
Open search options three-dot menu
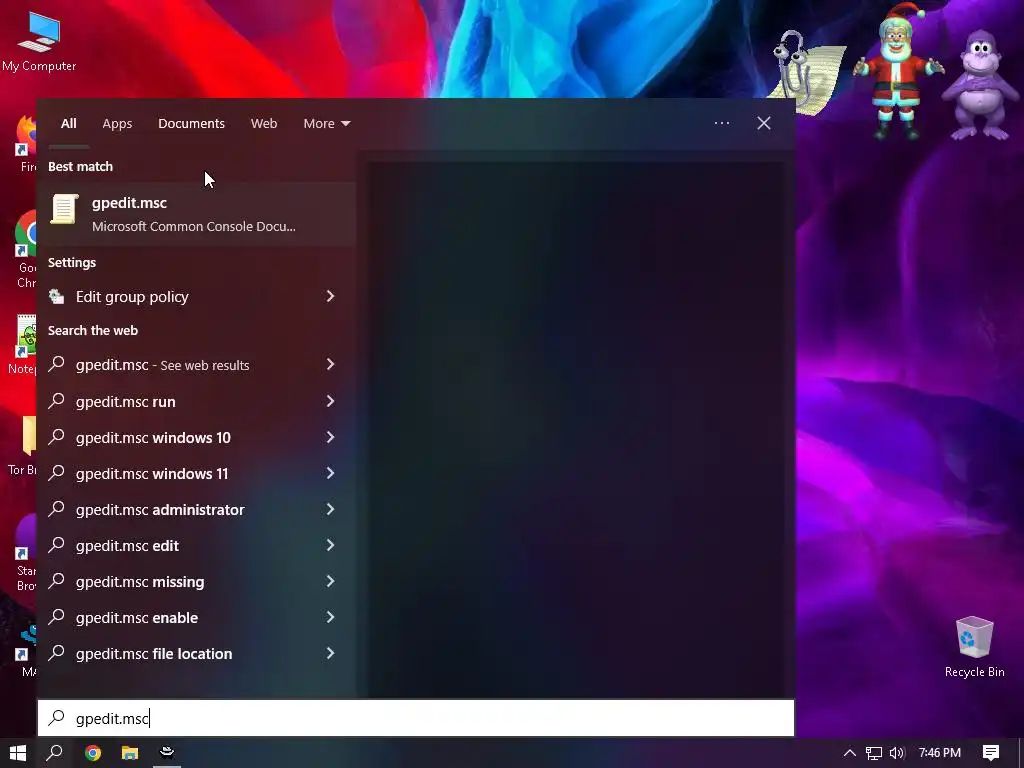[722, 123]
